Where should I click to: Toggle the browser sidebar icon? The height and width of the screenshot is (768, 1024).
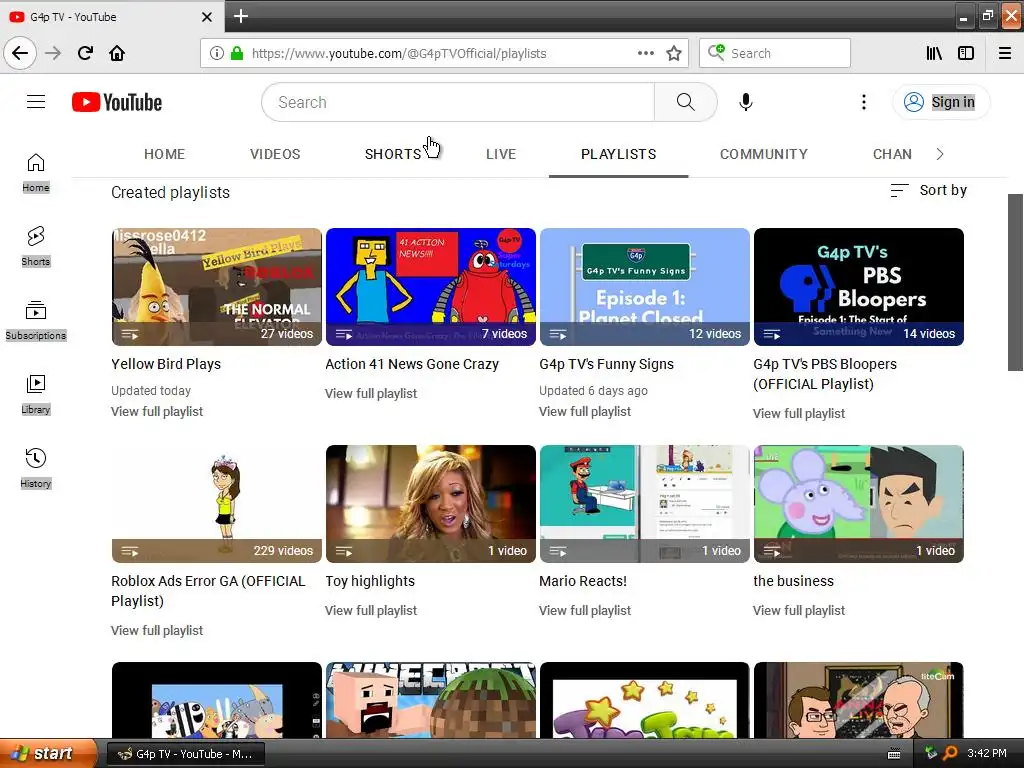(x=966, y=53)
